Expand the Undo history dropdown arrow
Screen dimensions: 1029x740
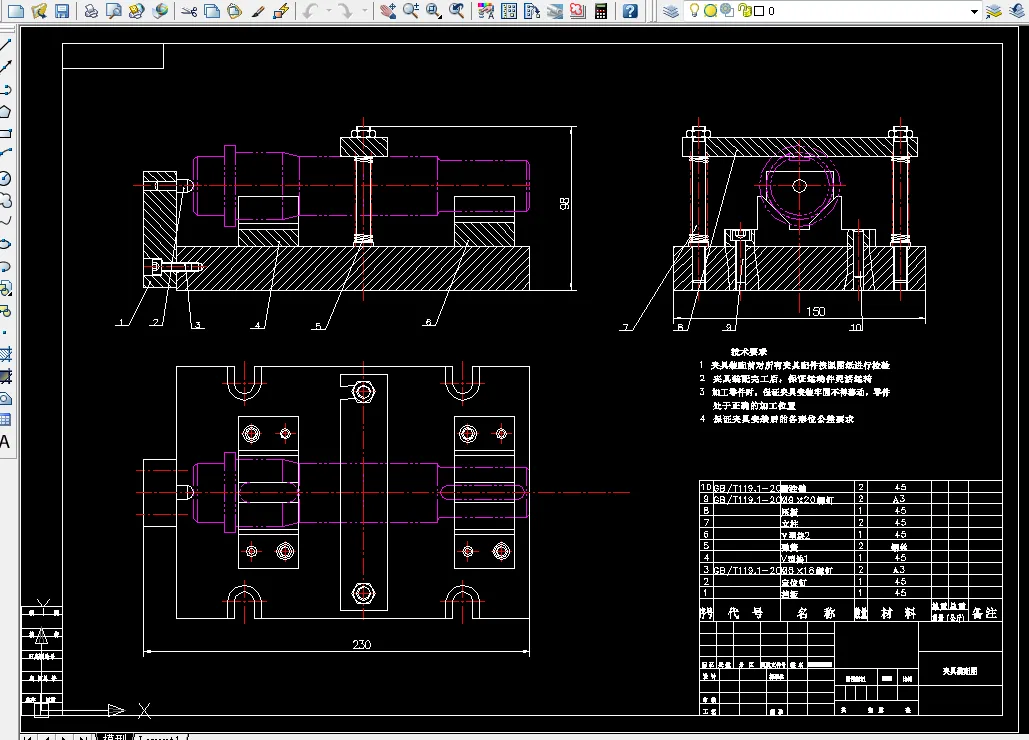(x=329, y=10)
